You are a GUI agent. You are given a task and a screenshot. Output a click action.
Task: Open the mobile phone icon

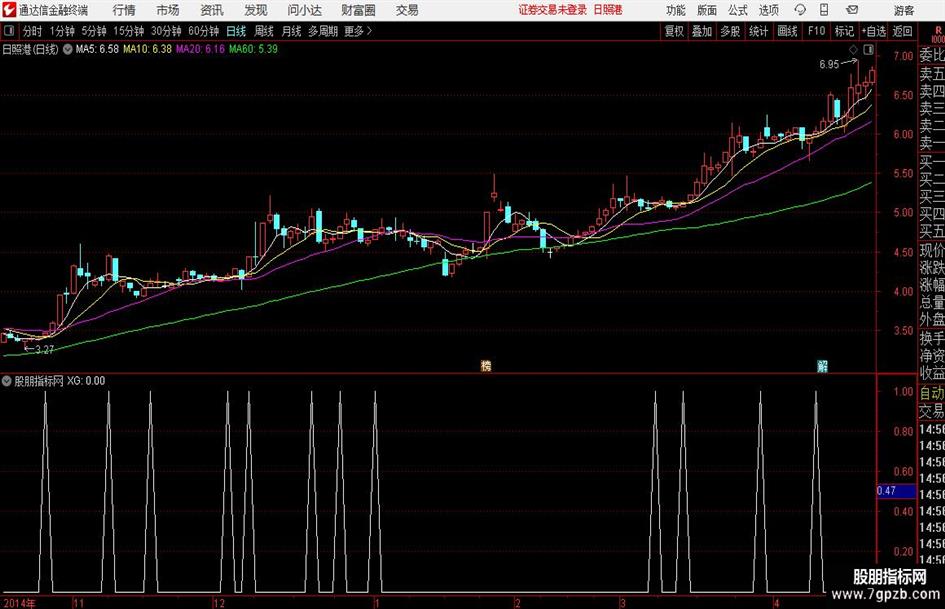point(824,10)
